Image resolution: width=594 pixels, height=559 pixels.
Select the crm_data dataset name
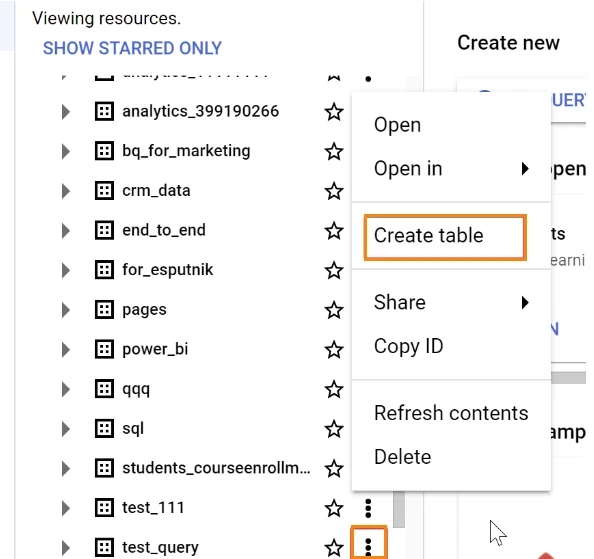click(156, 190)
